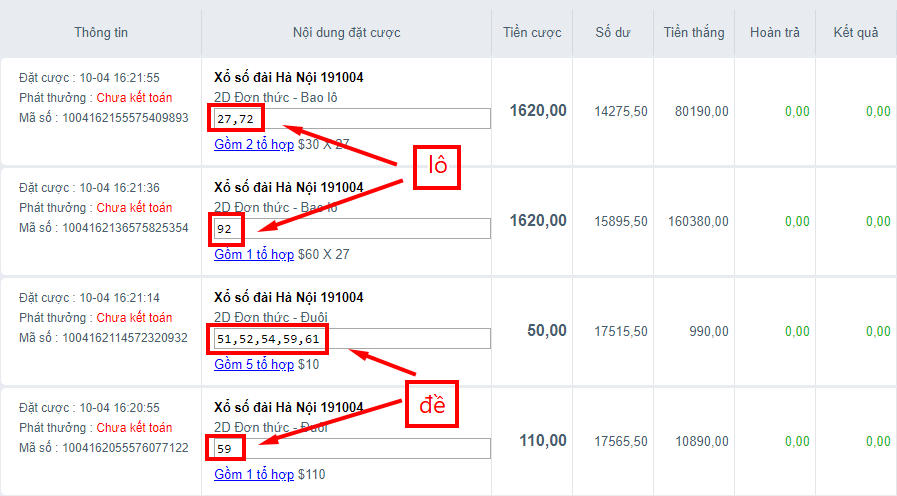Click the 160380,00 winnings amount
897x496 pixels.
(695, 221)
